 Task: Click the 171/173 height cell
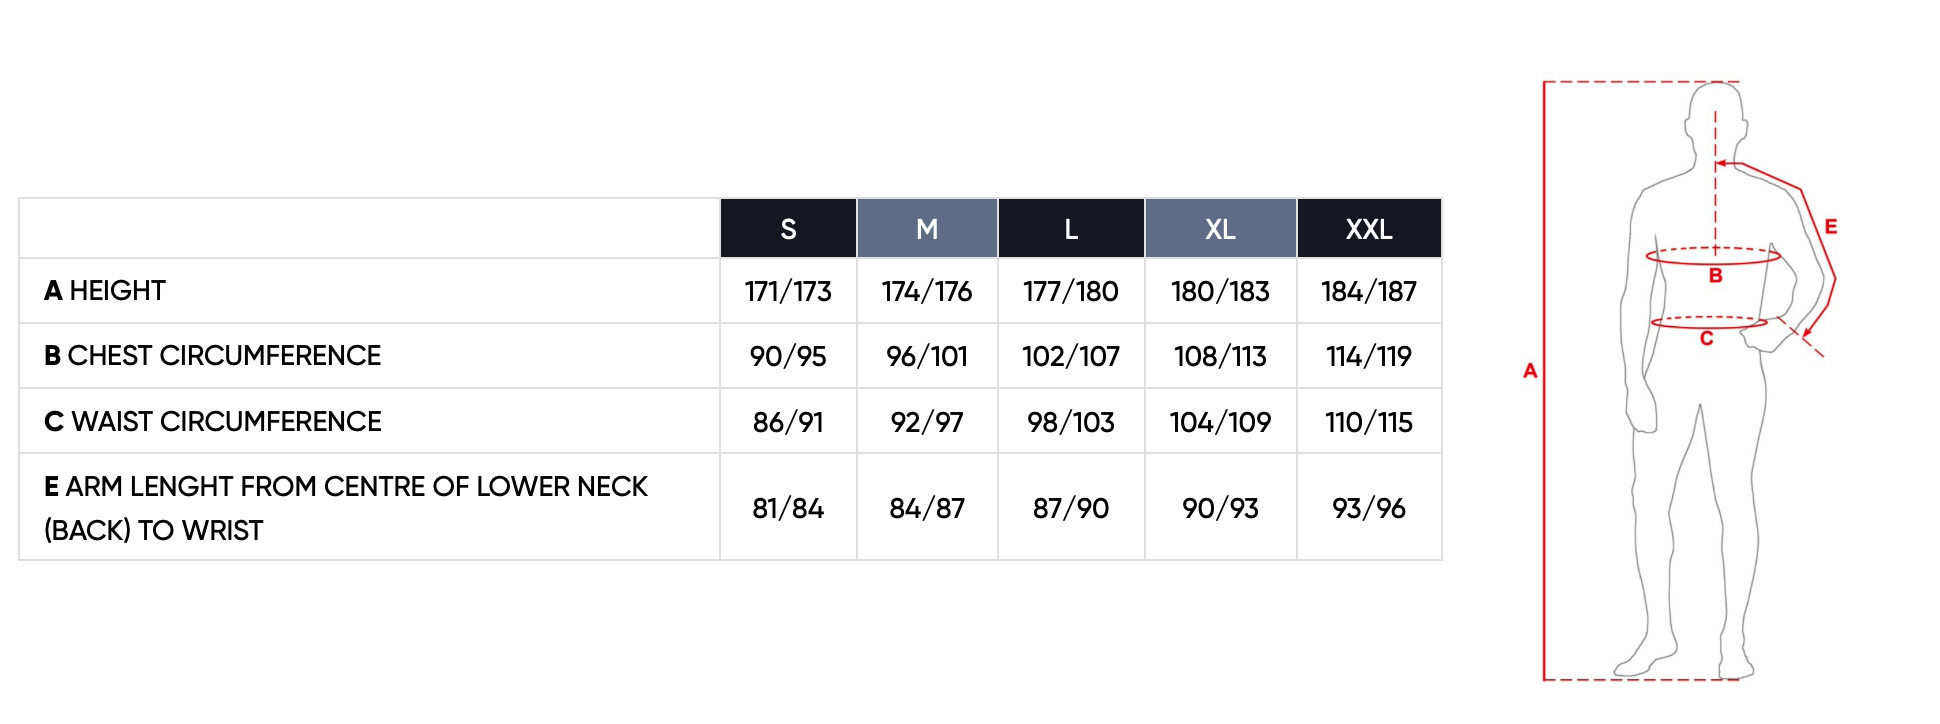[788, 291]
